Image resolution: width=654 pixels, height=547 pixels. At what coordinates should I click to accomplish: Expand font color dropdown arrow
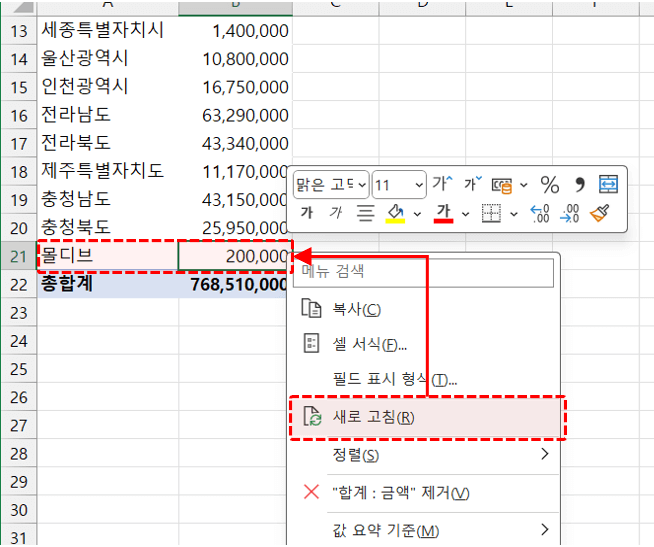tap(465, 214)
